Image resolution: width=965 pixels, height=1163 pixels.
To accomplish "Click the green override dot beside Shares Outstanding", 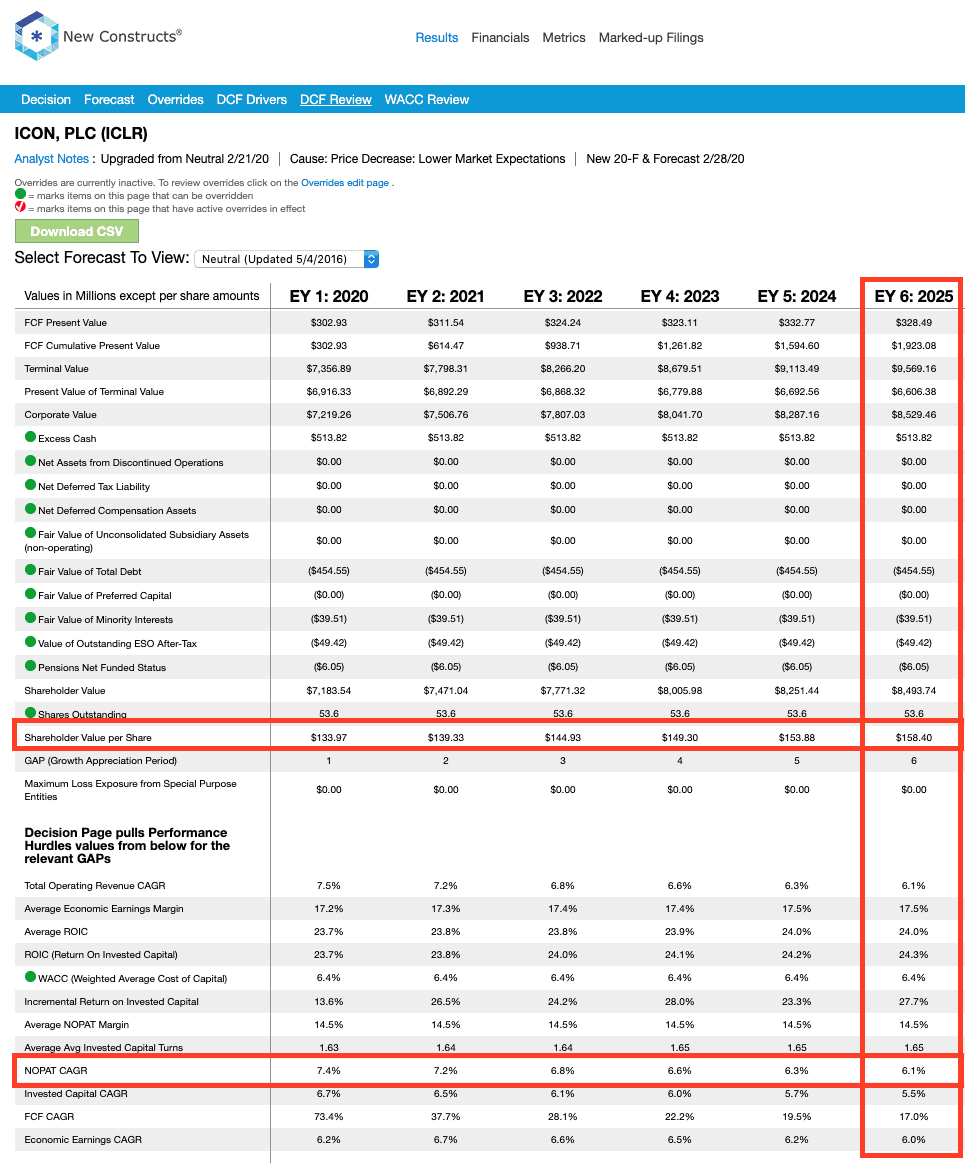I will (30, 713).
